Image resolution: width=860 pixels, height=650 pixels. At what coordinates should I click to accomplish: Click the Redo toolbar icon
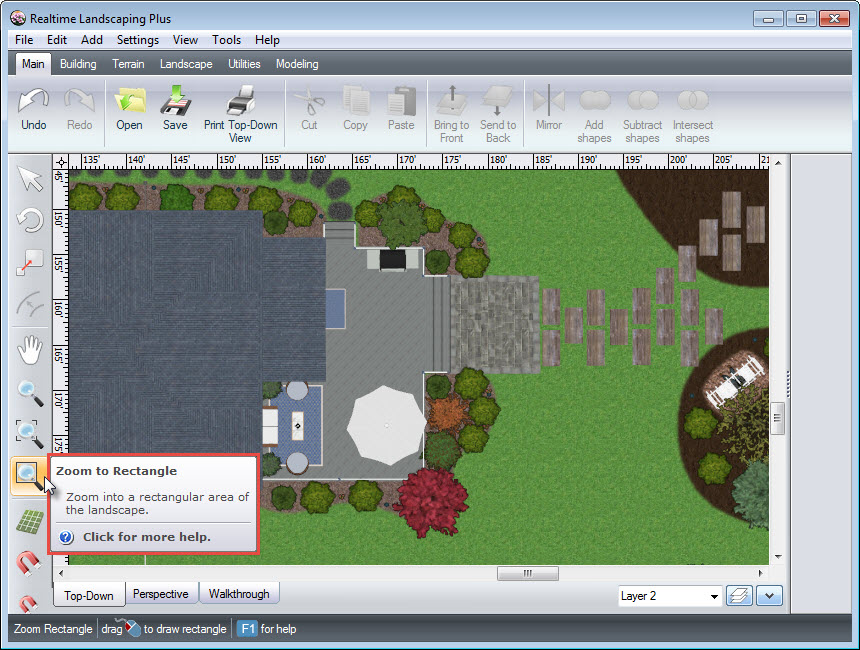(x=80, y=101)
